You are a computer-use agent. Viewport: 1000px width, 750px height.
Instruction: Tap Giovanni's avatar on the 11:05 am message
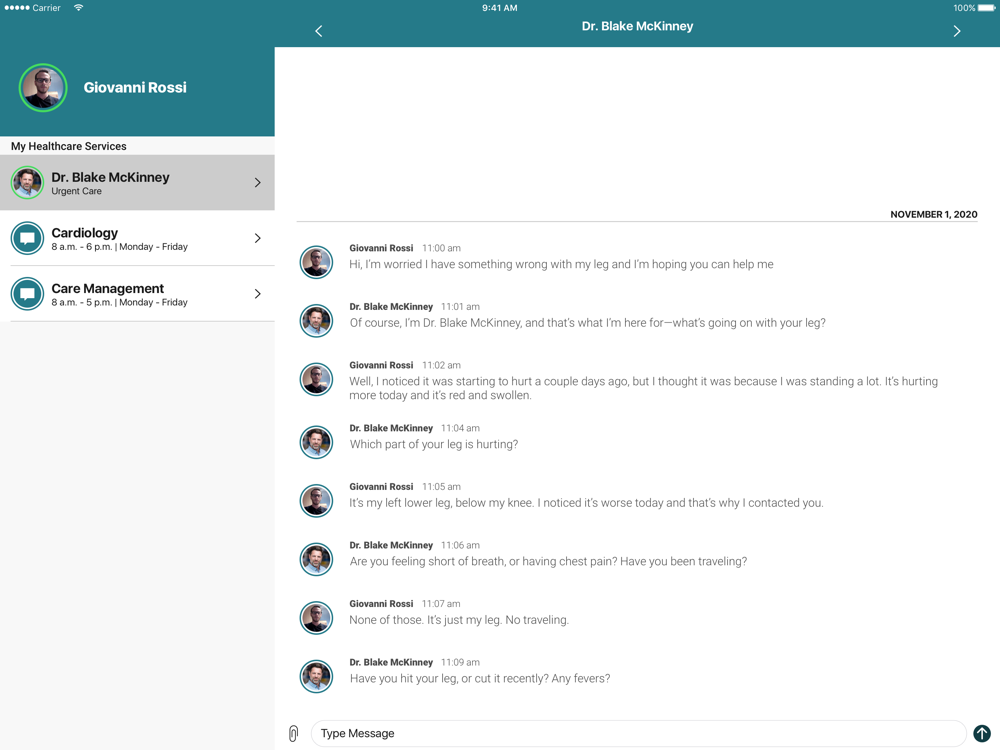(x=316, y=501)
